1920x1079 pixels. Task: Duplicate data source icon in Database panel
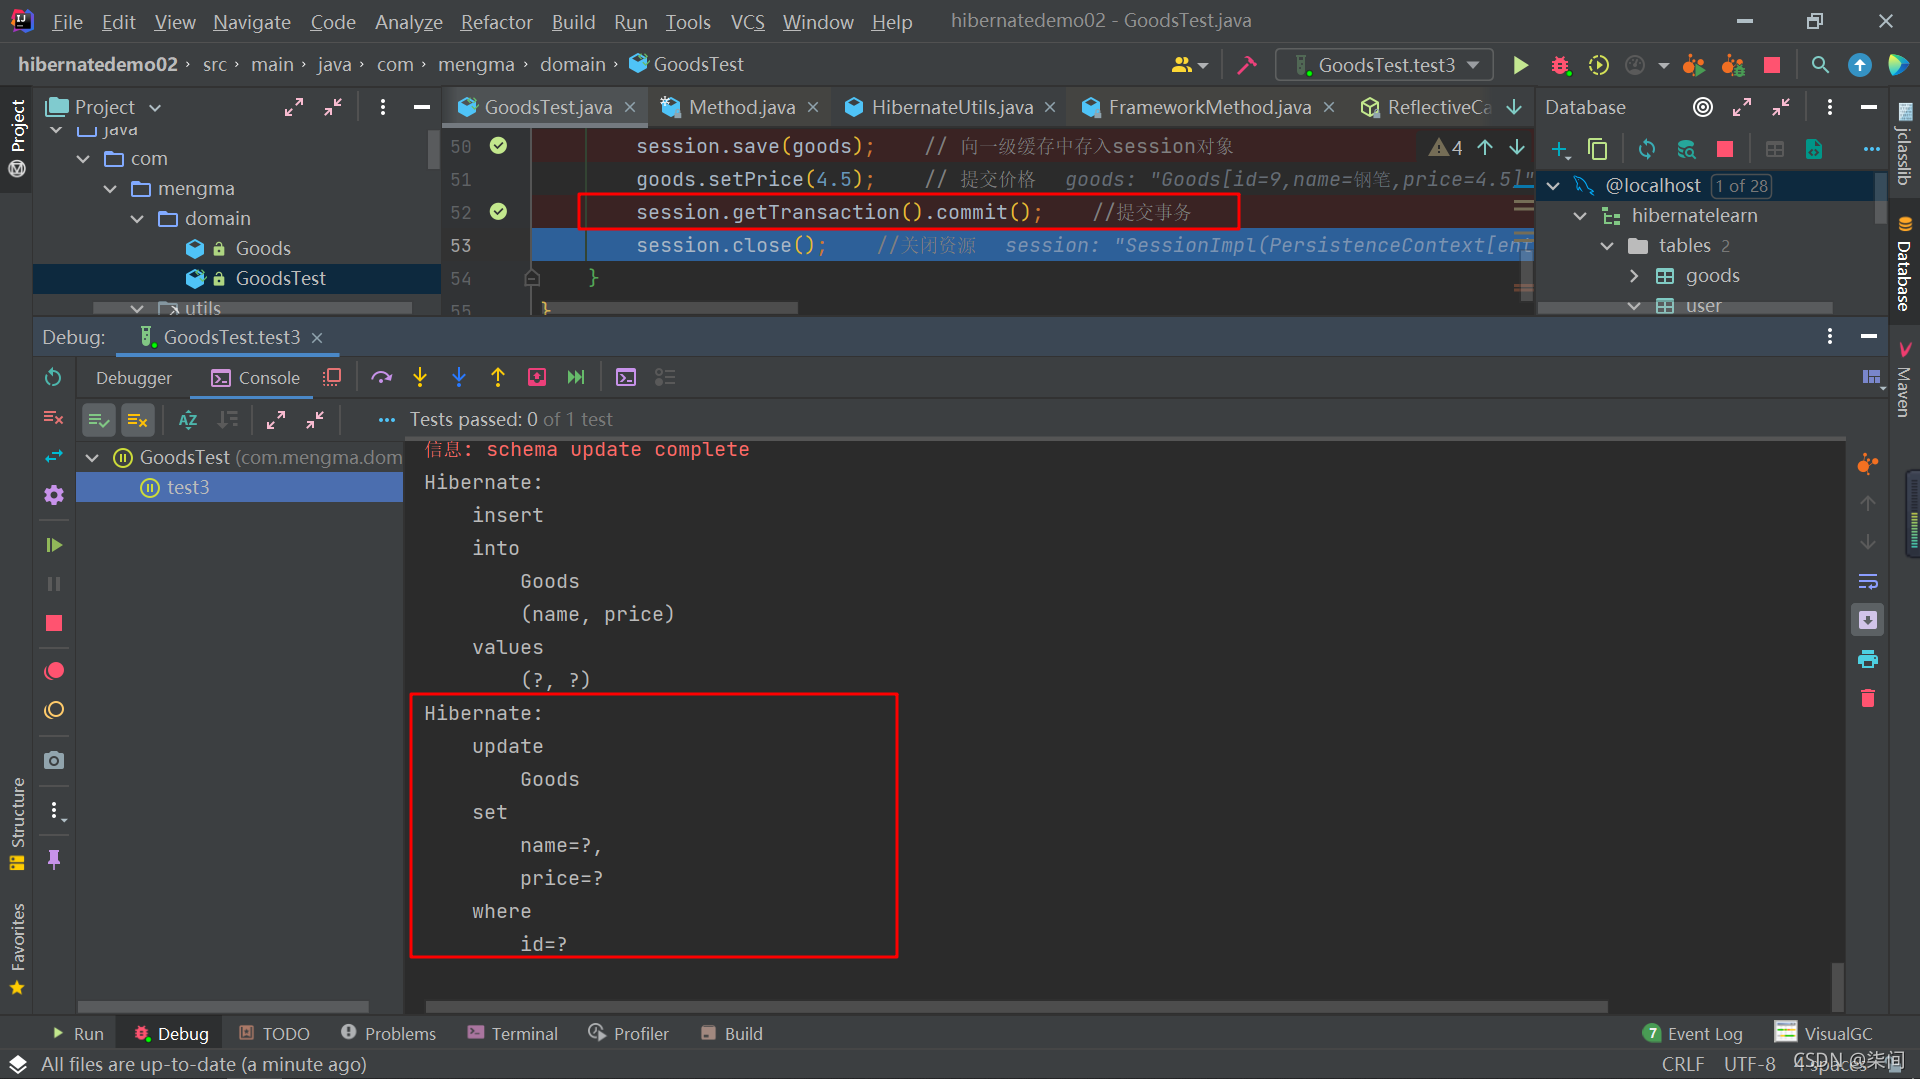[1598, 149]
